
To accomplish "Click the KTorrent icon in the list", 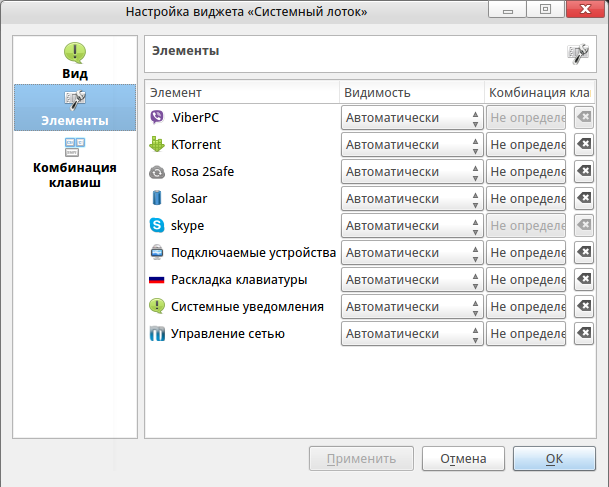I will coord(156,145).
